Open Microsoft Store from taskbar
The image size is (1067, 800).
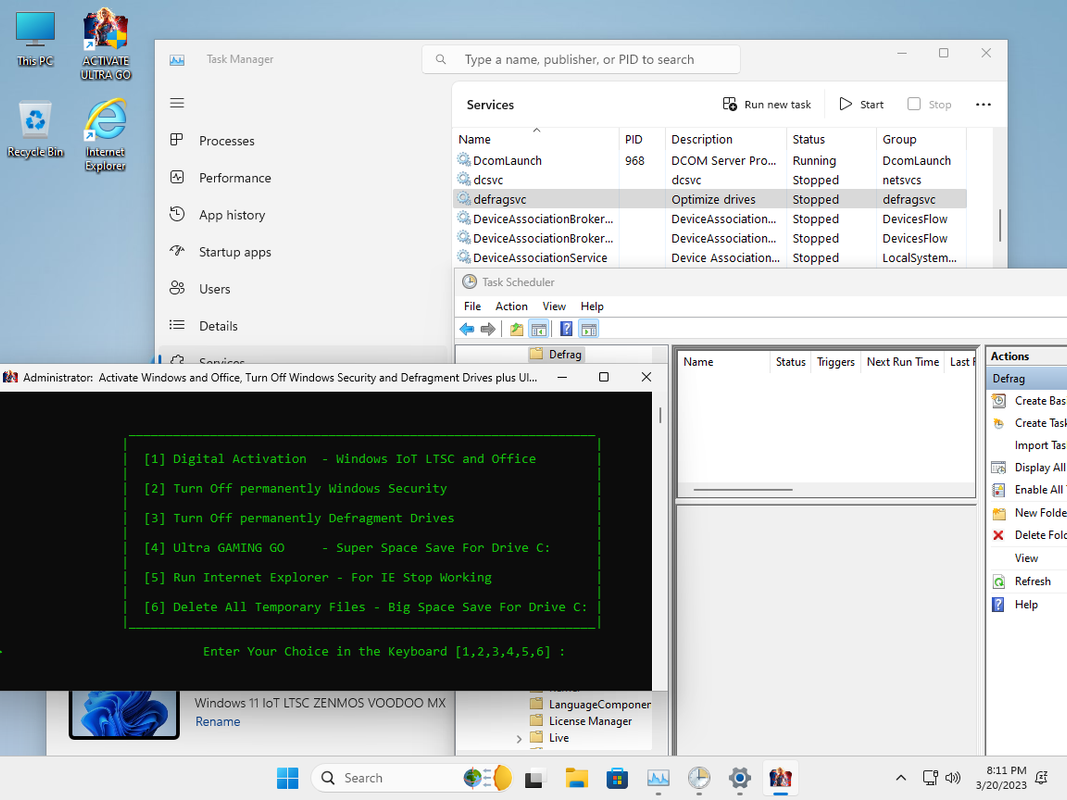(x=617, y=778)
